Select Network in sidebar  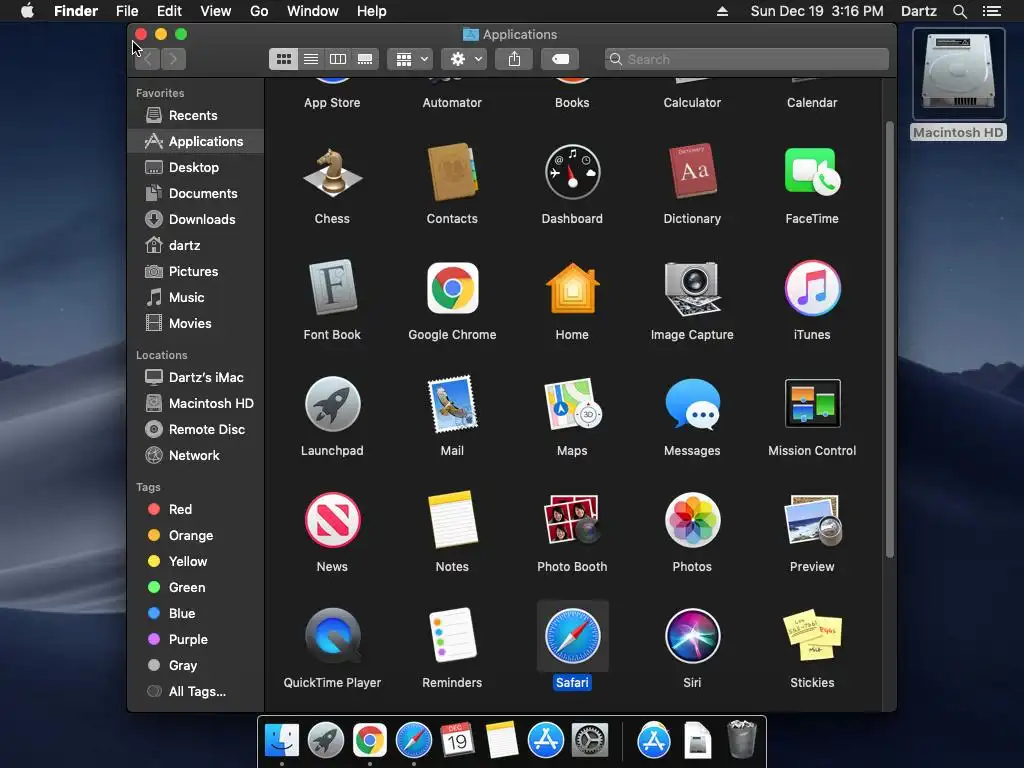pos(195,456)
